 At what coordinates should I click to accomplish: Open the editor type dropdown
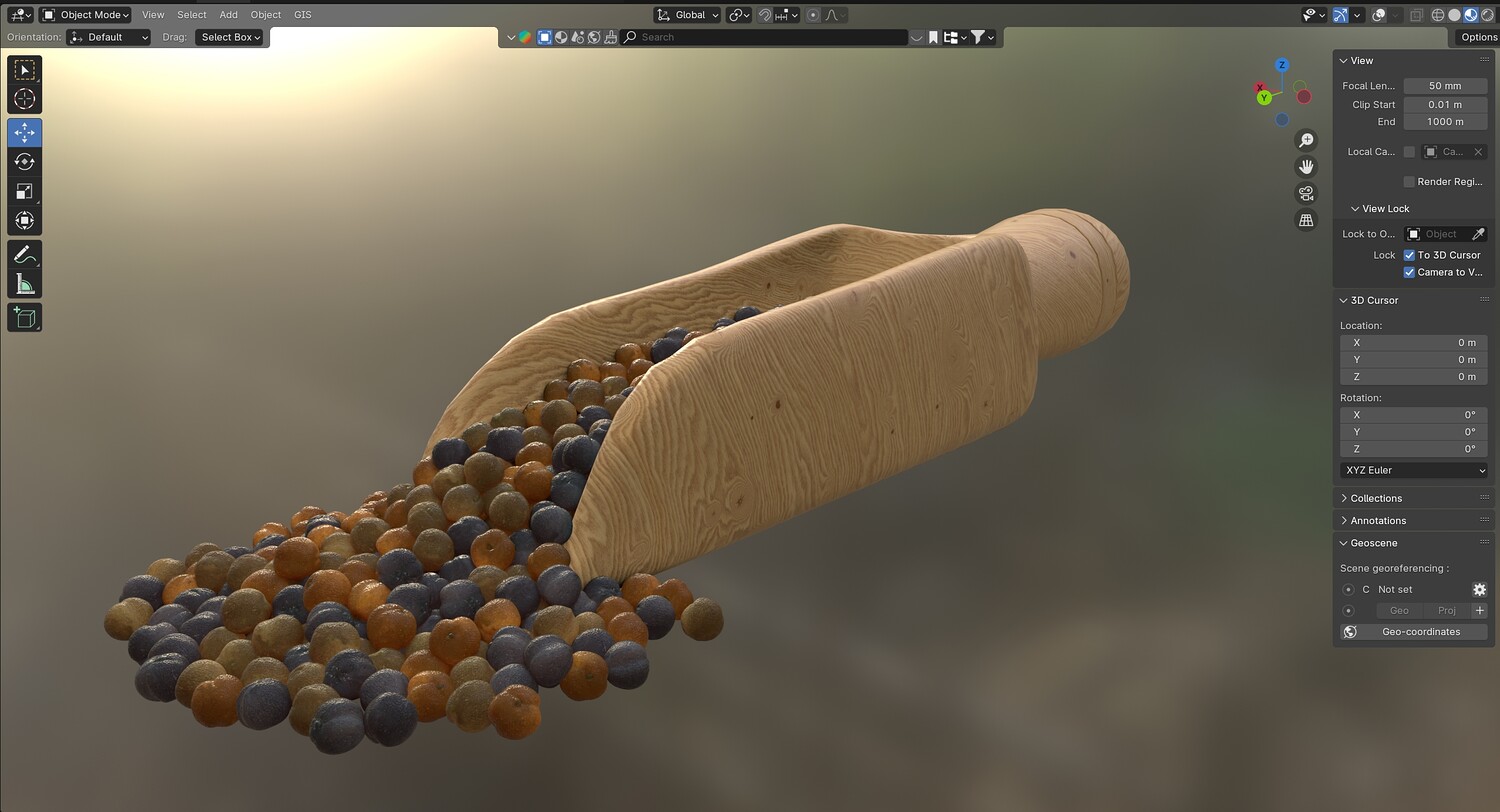pos(20,15)
